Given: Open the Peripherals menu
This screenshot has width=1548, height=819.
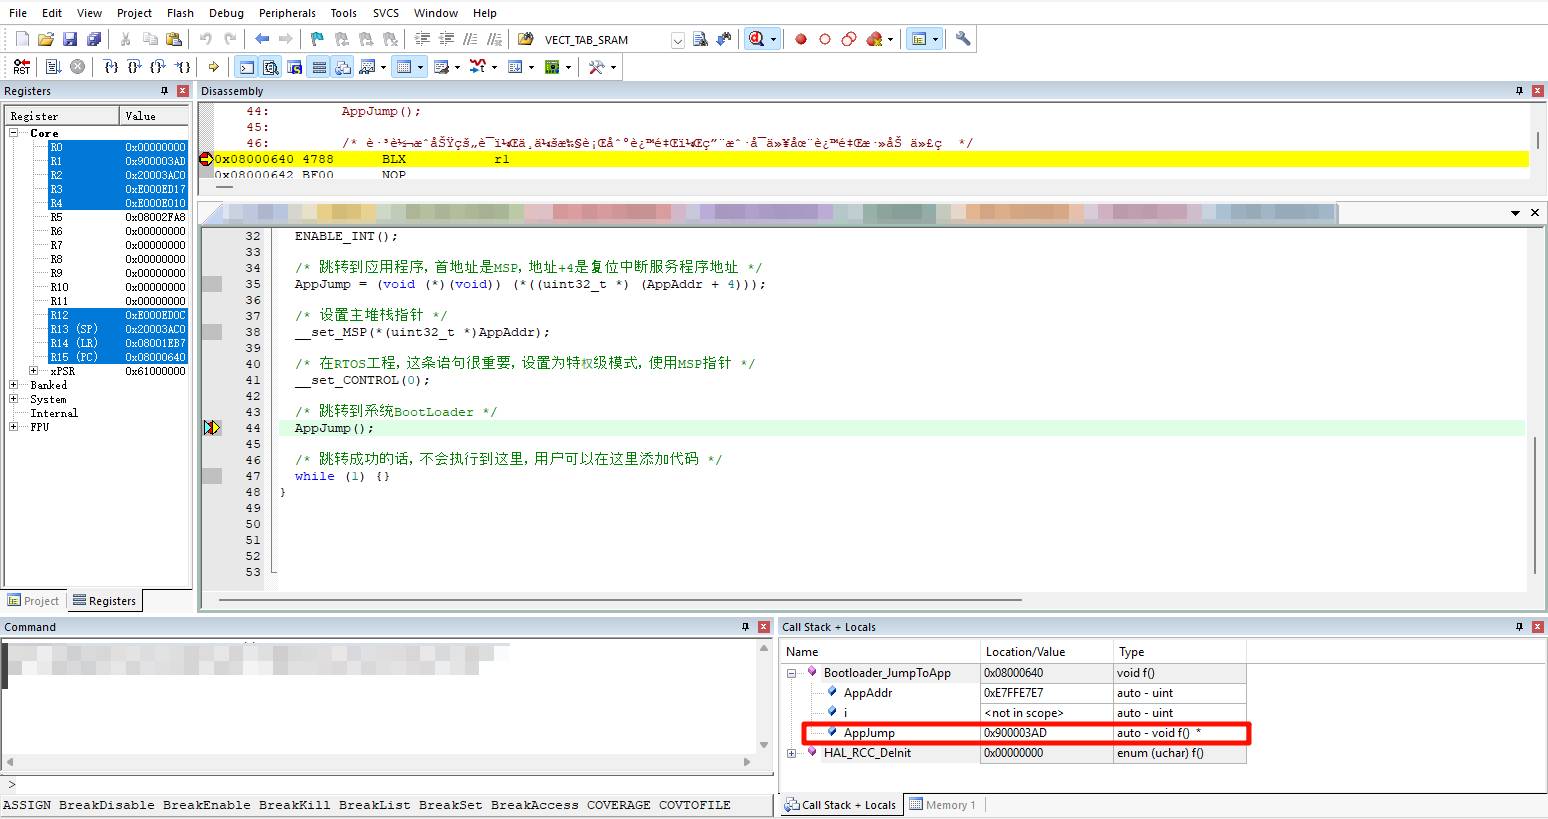Looking at the screenshot, I should click(287, 13).
